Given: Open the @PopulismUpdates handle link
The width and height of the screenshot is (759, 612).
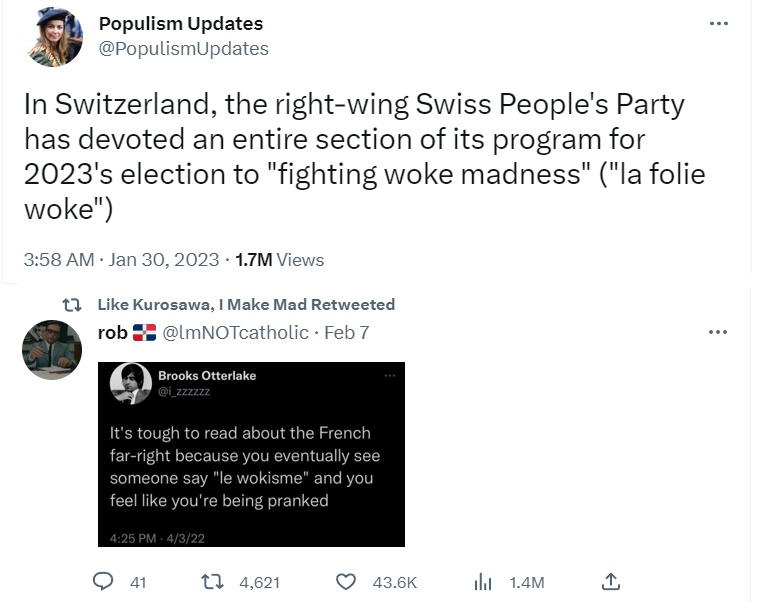Looking at the screenshot, I should click(183, 48).
